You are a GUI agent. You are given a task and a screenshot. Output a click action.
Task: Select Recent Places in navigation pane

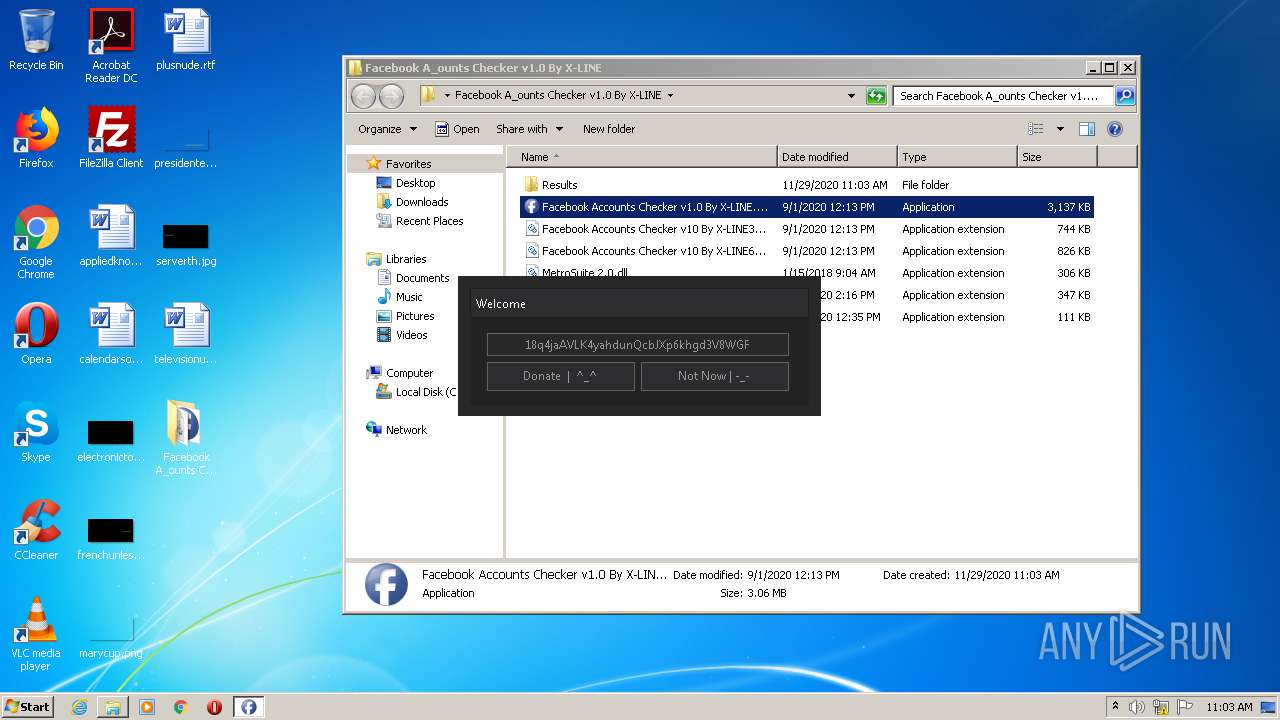tap(430, 221)
